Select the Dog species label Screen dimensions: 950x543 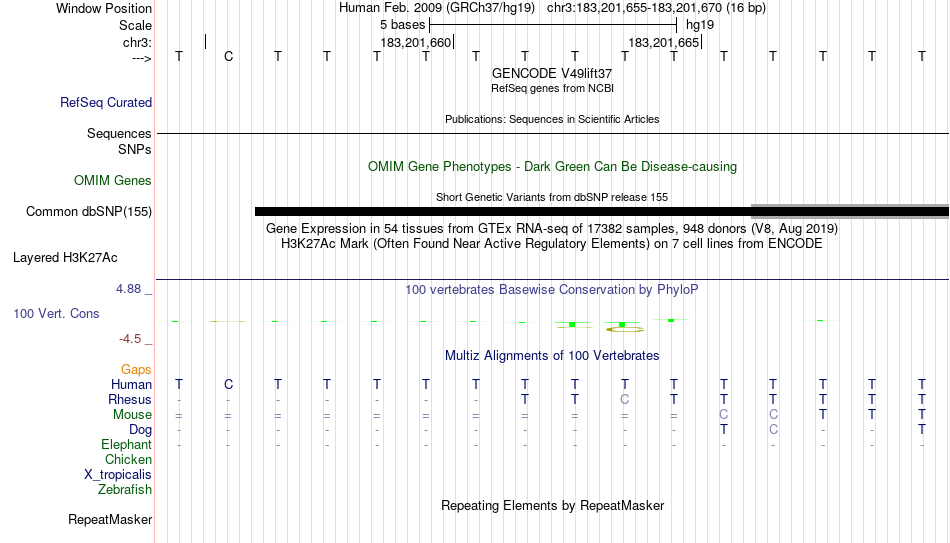point(140,430)
